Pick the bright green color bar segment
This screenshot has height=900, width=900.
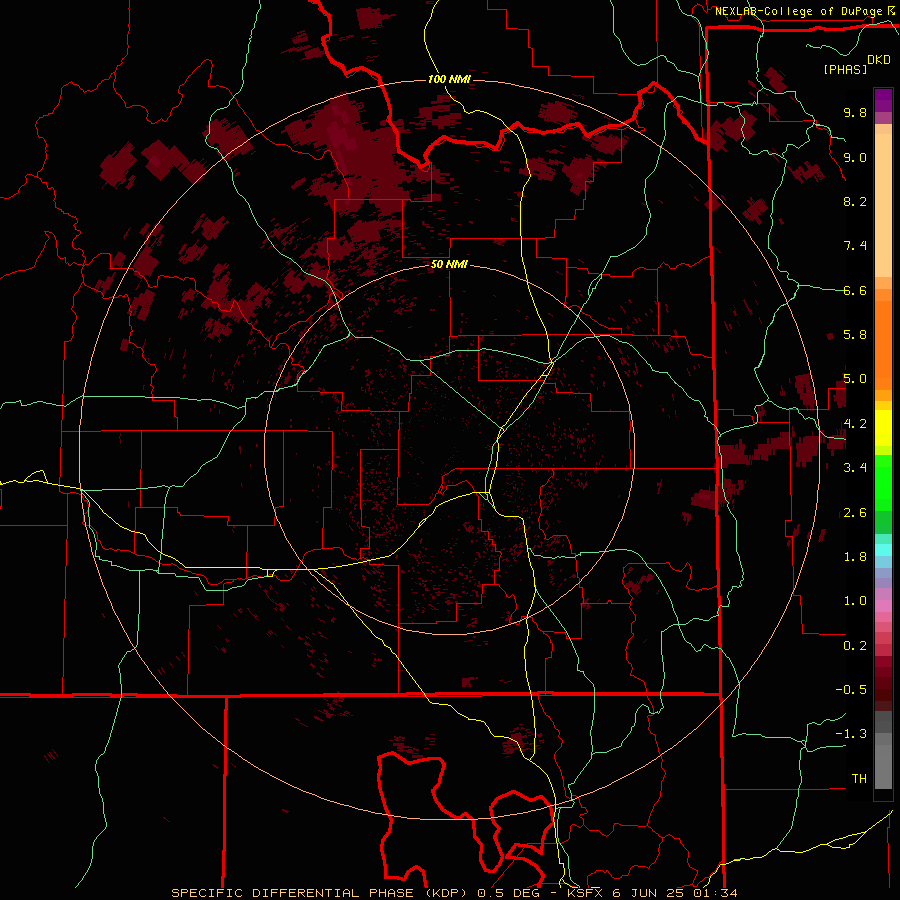883,483
